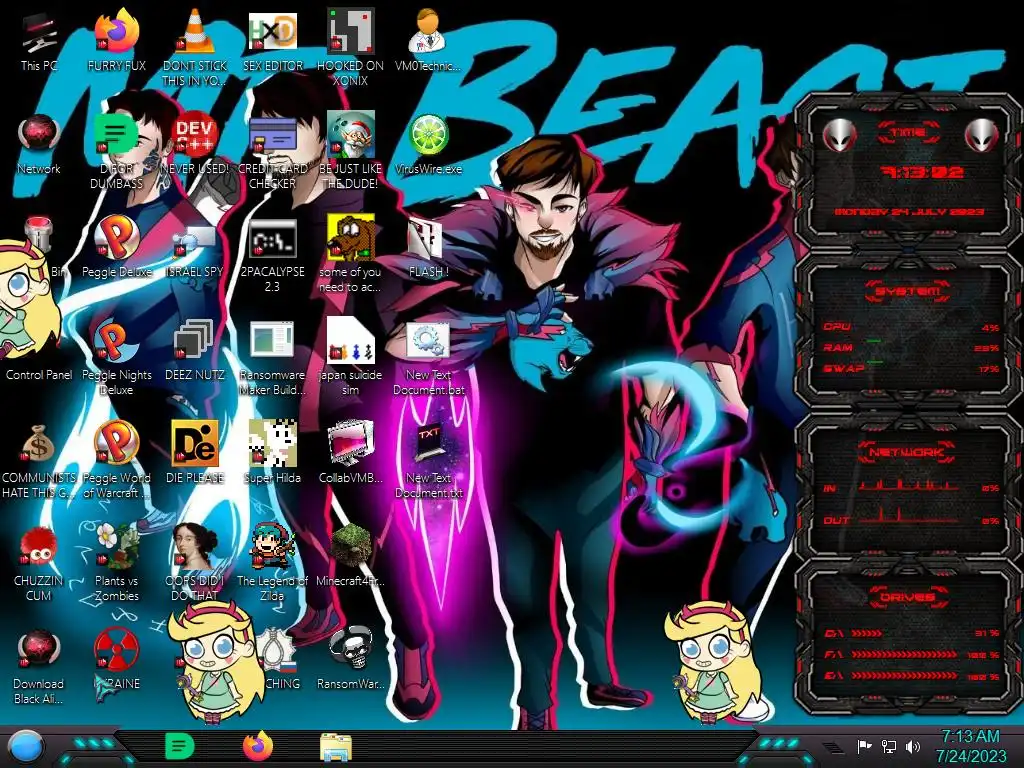Click the NETWORK header in the gadget
Screen dimensions: 1024x768
pos(908,451)
